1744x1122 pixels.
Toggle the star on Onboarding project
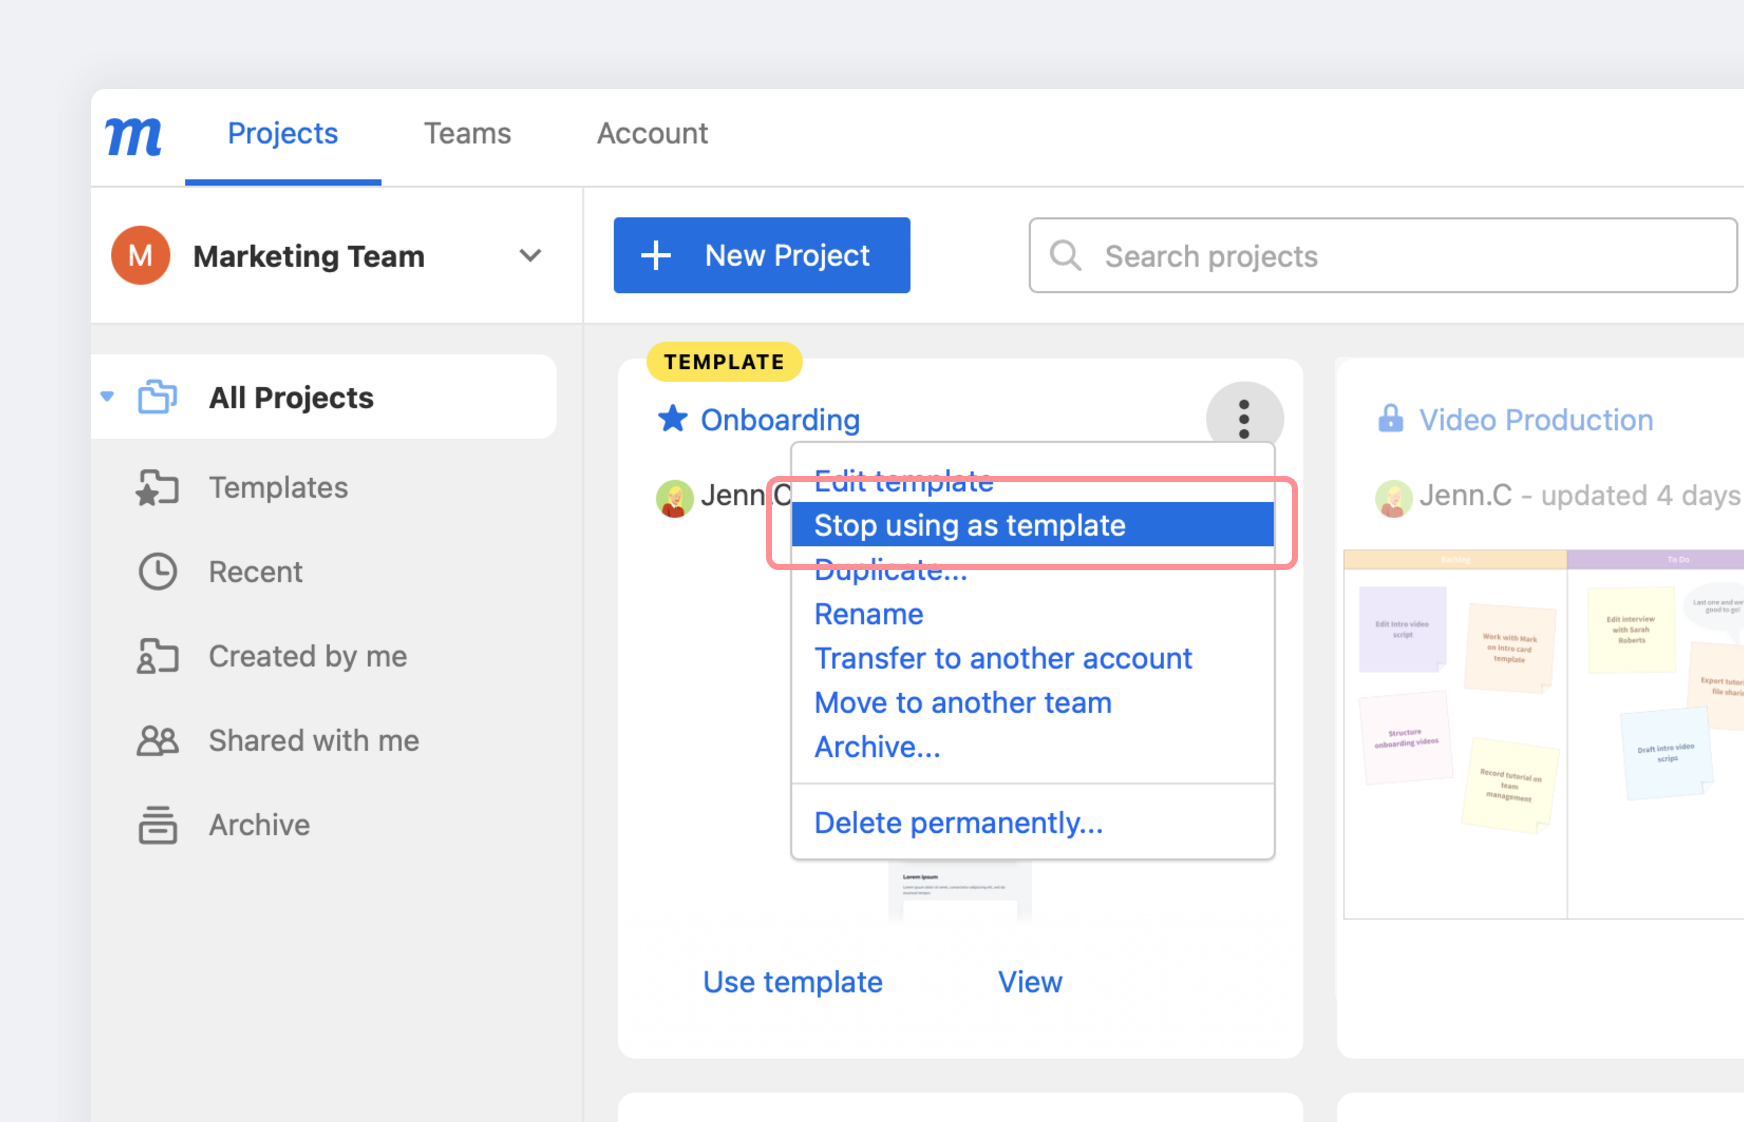click(x=673, y=419)
